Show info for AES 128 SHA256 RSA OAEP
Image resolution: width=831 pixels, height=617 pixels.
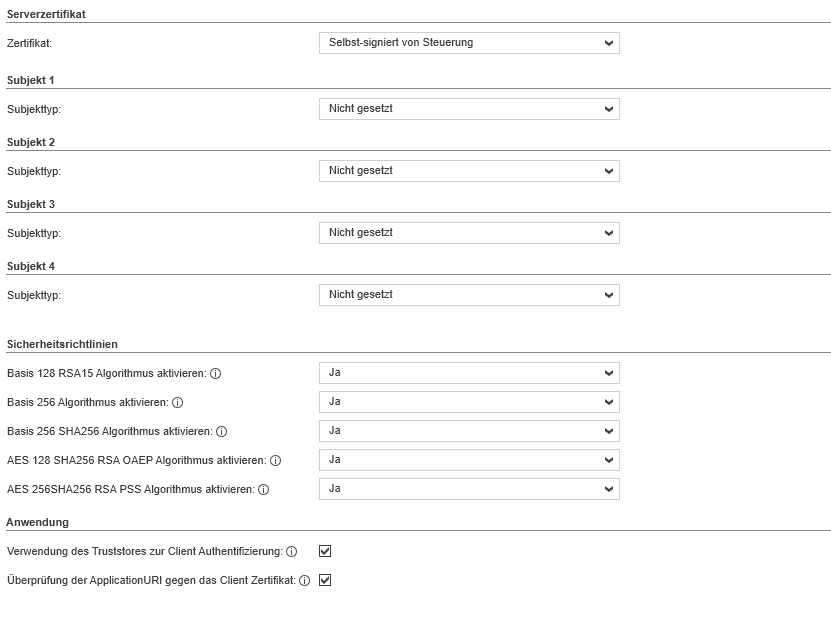pos(276,461)
